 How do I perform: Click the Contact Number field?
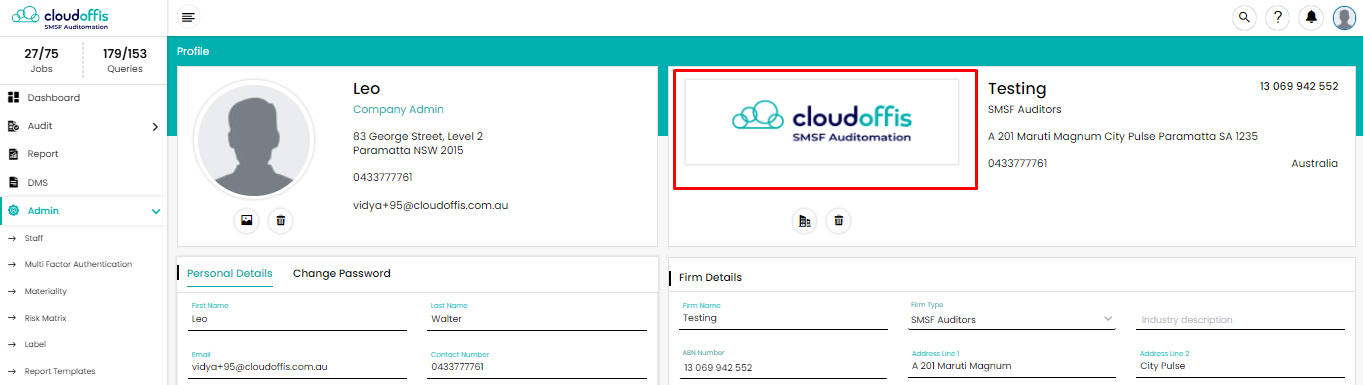coord(538,367)
